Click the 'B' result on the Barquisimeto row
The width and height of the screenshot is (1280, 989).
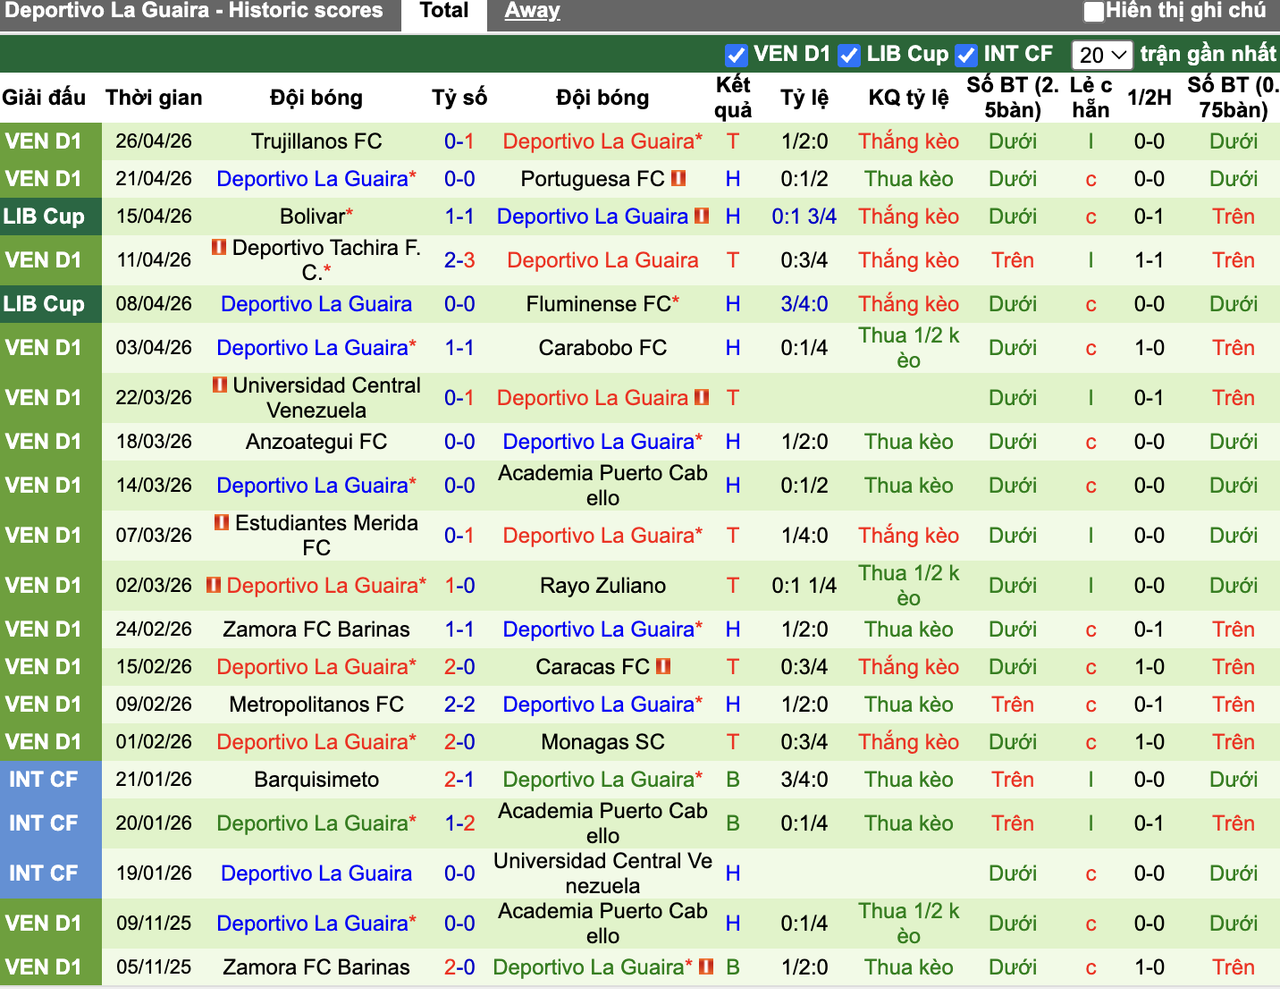click(733, 779)
